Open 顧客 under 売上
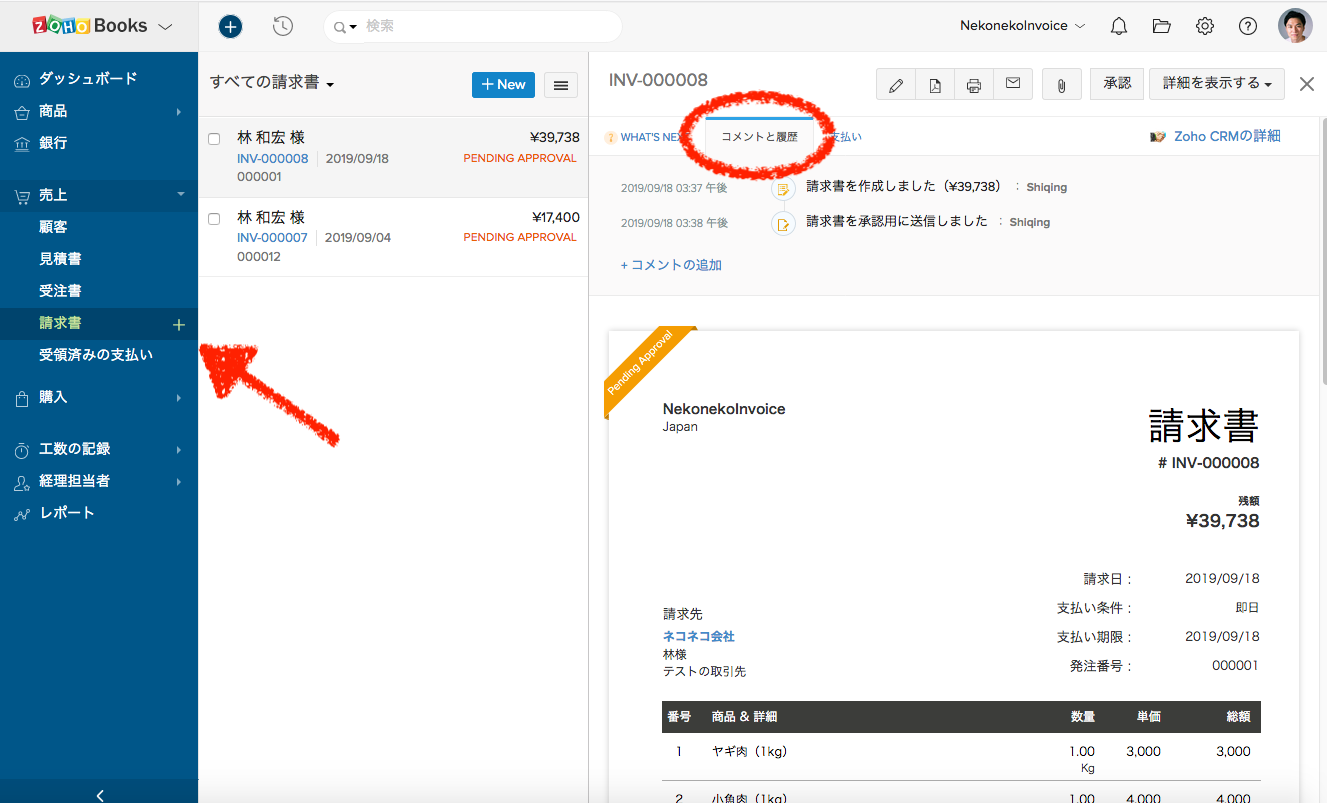The width and height of the screenshot is (1327, 803). (x=53, y=227)
